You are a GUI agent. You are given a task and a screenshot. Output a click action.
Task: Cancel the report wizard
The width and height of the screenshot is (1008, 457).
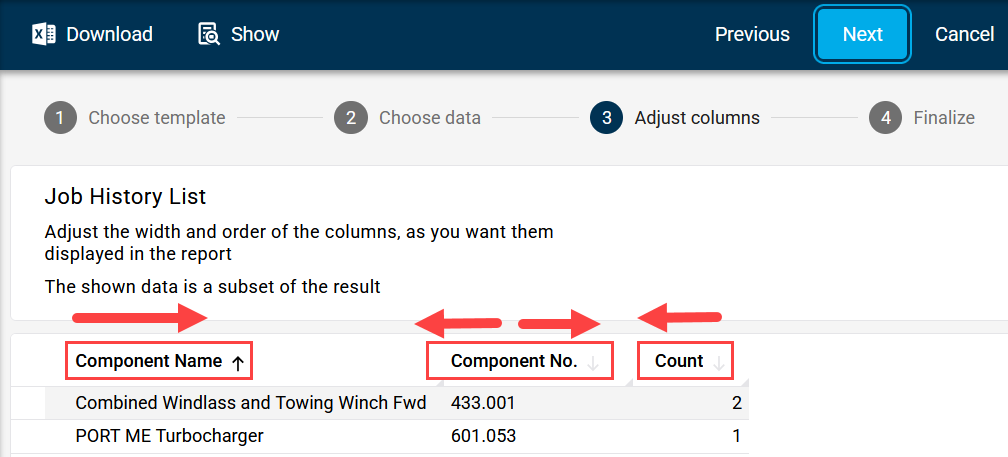click(x=964, y=34)
